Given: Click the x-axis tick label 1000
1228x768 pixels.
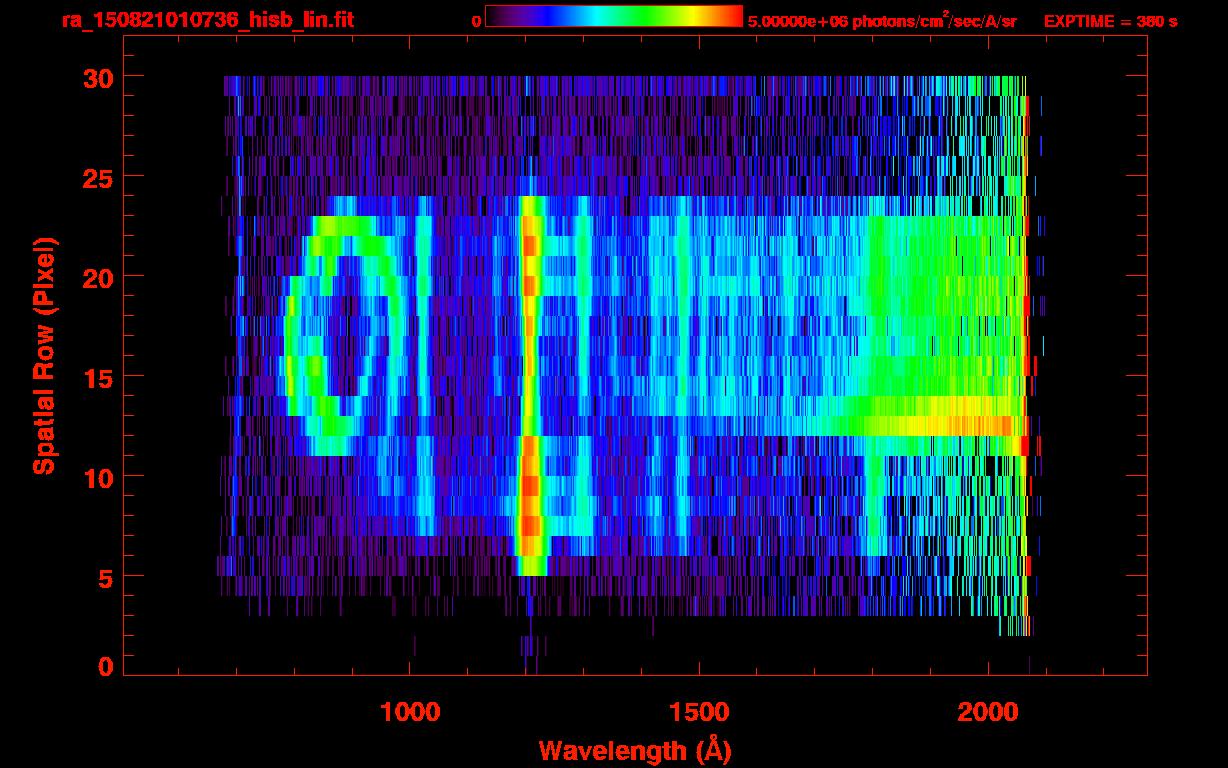Looking at the screenshot, I should 411,711.
